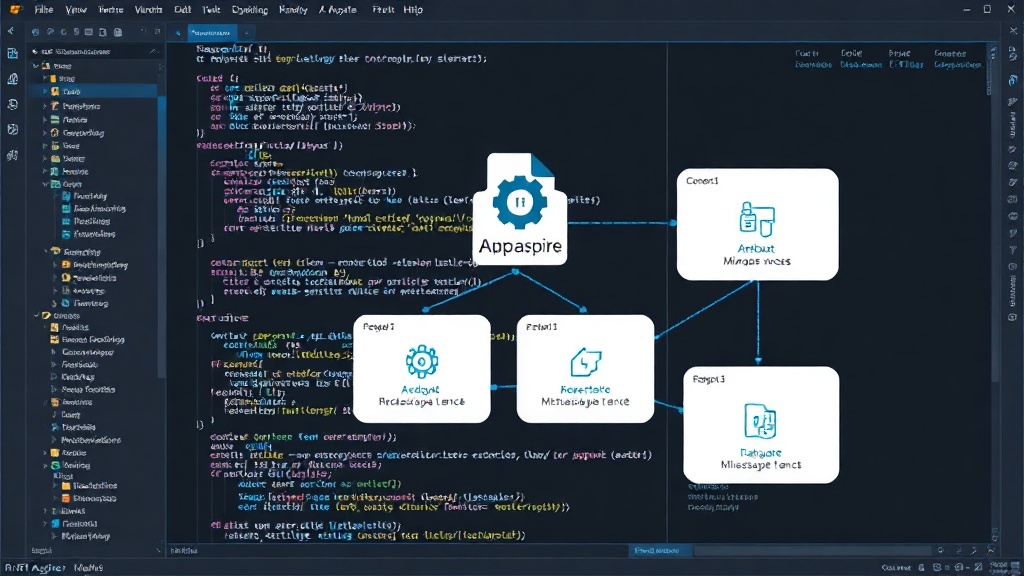The height and width of the screenshot is (576, 1024).
Task: Click the RNfI Agjre status bar item
Action: pyautogui.click(x=34, y=568)
